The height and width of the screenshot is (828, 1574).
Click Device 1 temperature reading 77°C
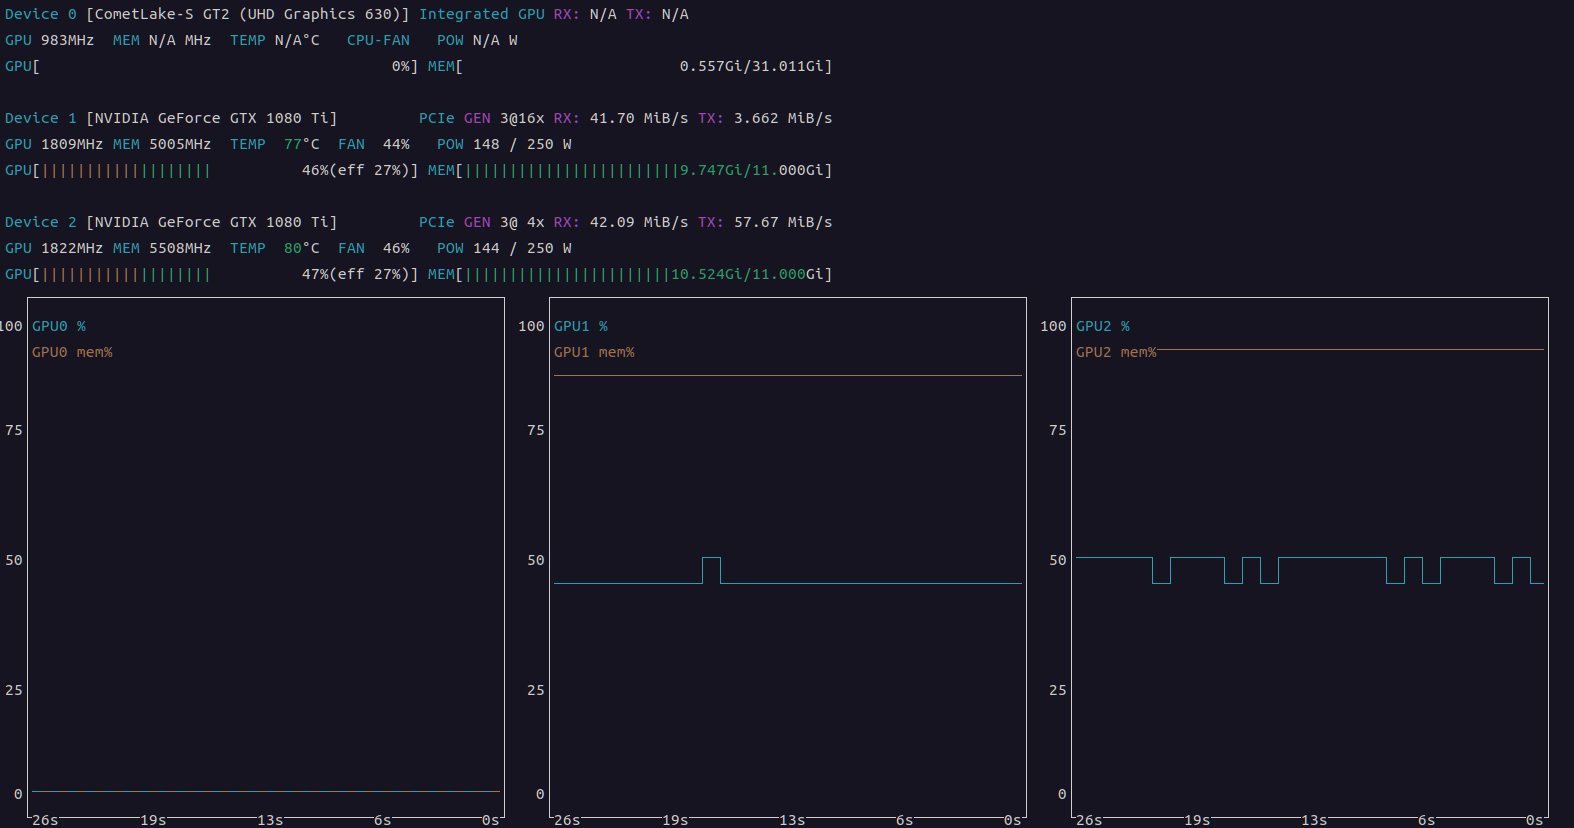click(302, 144)
